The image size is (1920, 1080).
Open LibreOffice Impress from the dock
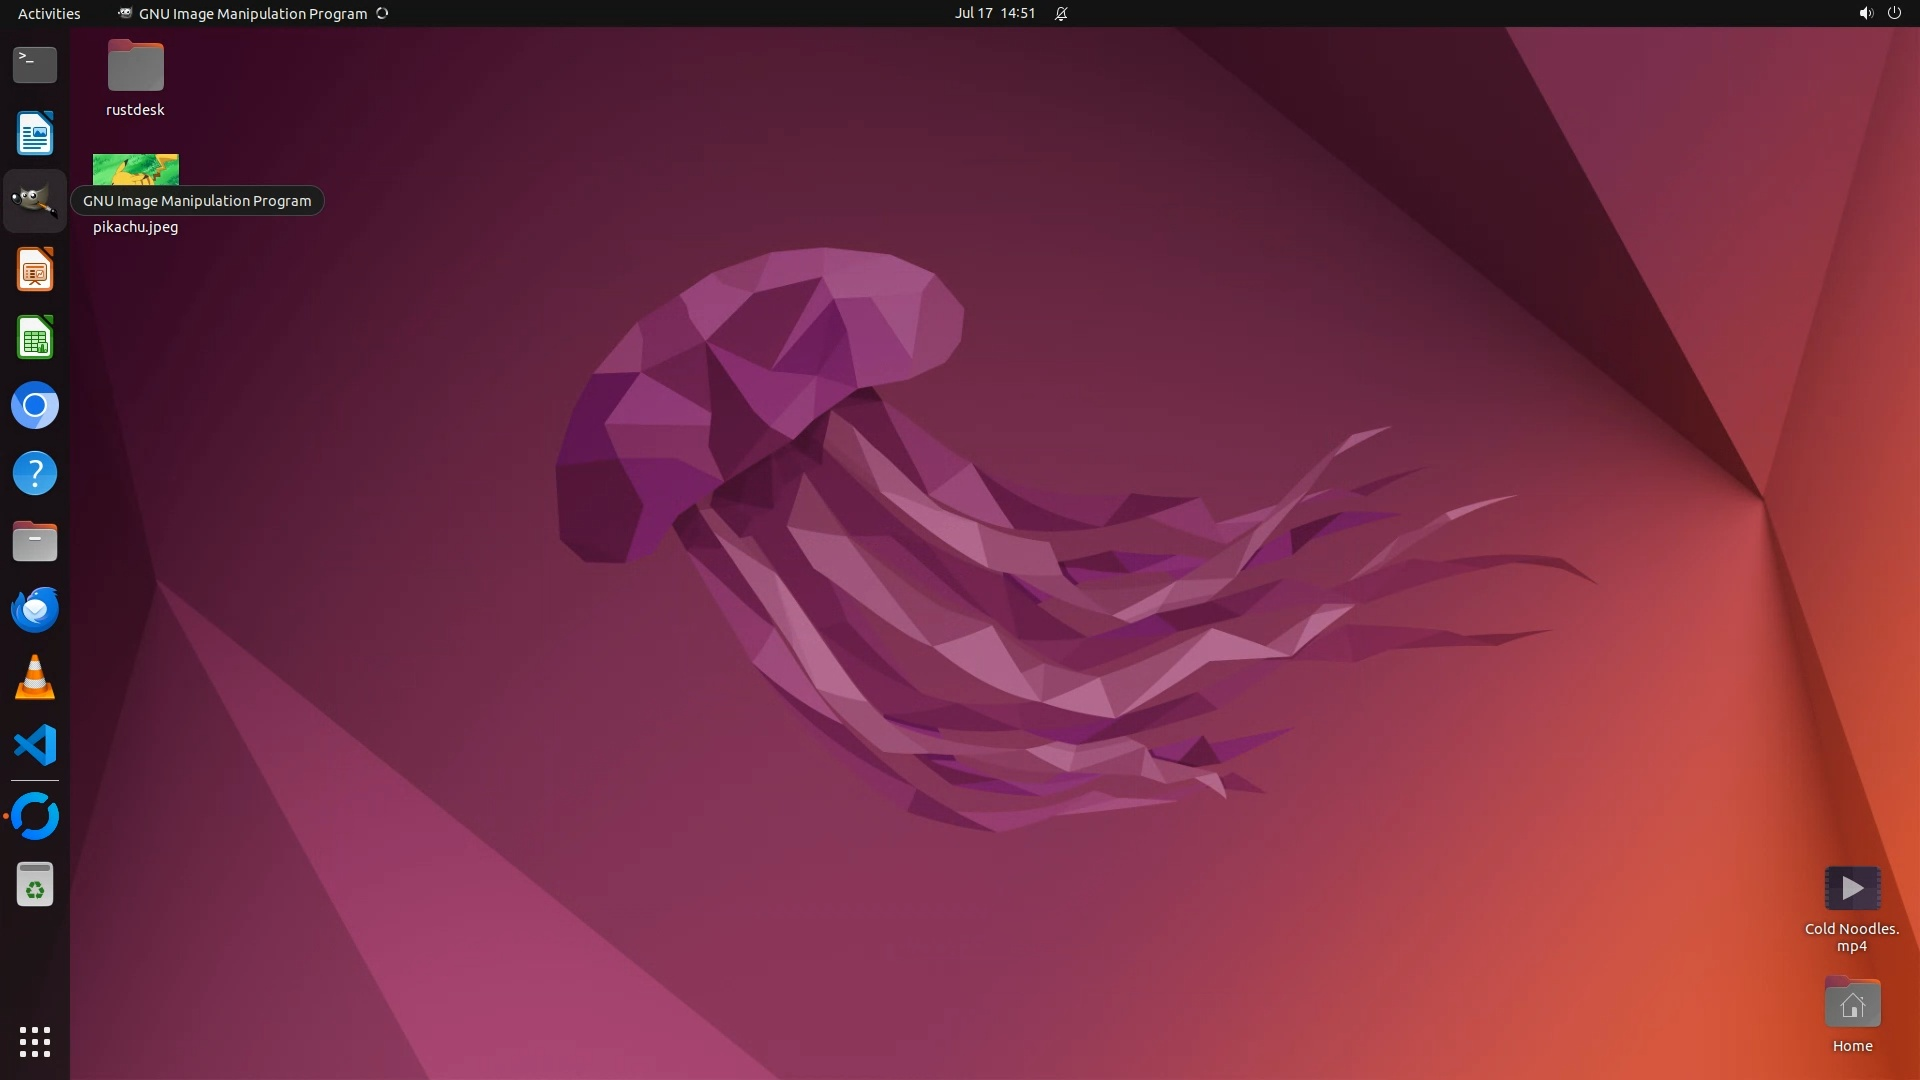coord(35,270)
